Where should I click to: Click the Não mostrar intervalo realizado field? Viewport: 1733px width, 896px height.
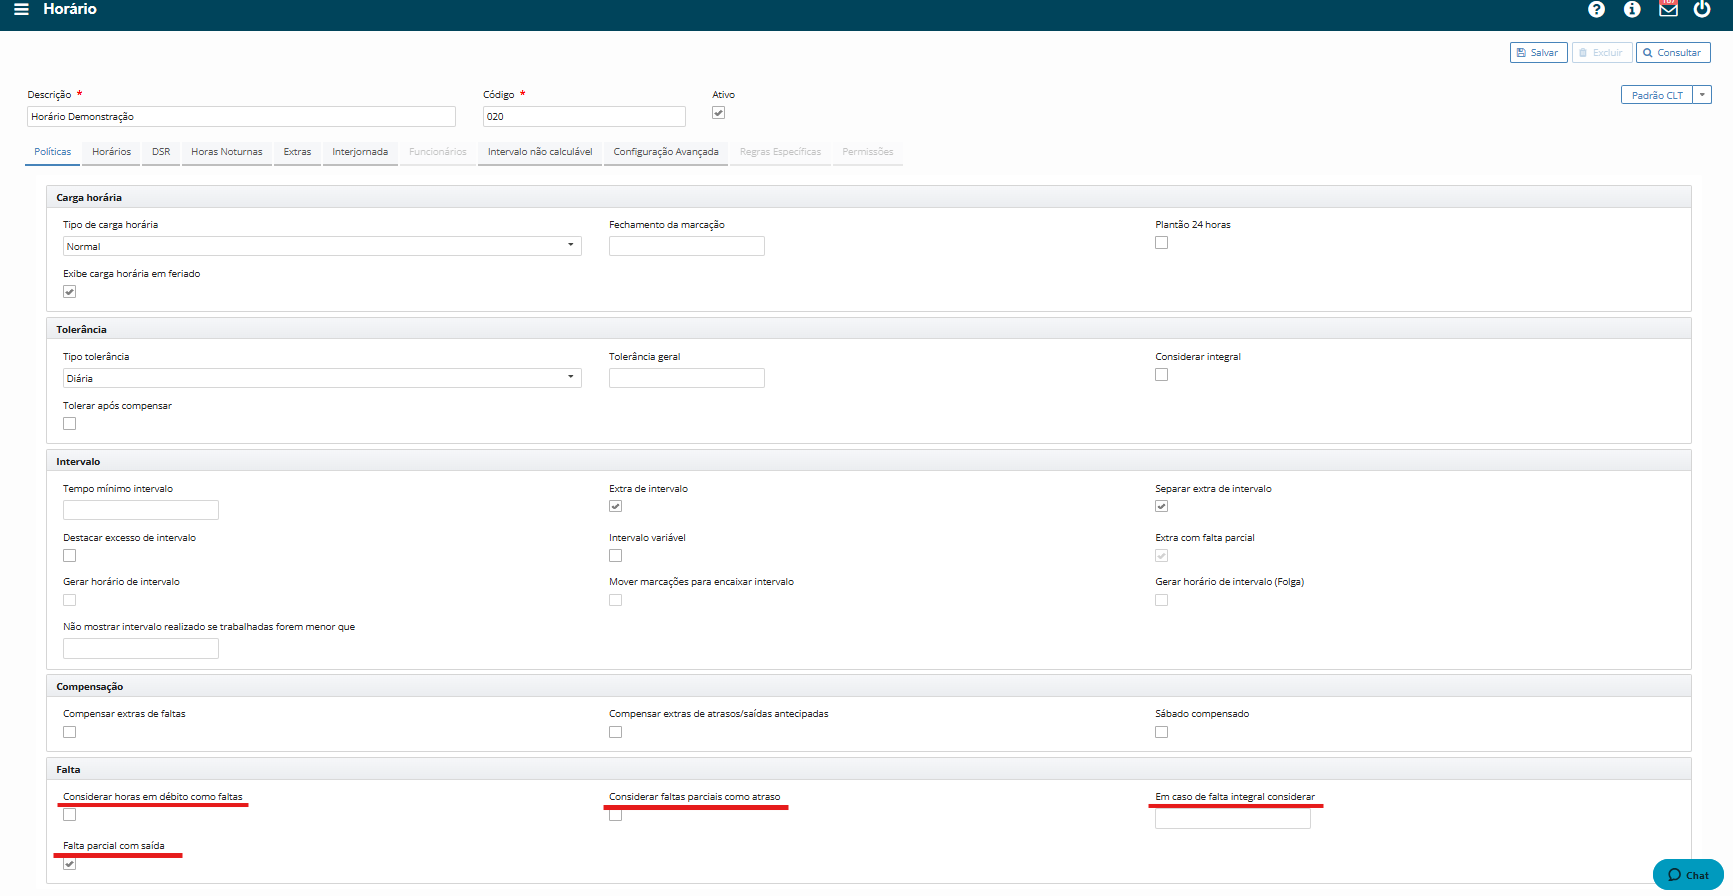tap(141, 648)
